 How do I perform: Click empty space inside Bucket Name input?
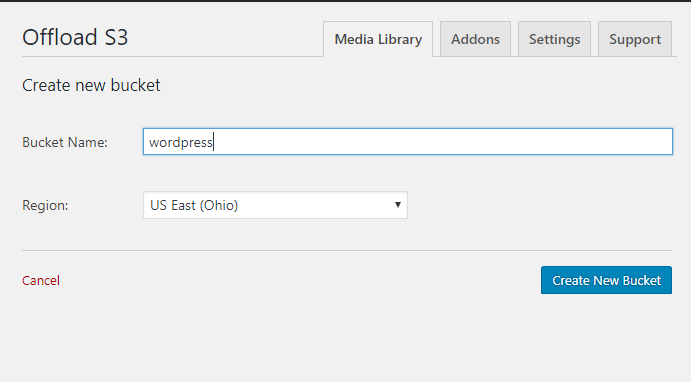point(441,141)
